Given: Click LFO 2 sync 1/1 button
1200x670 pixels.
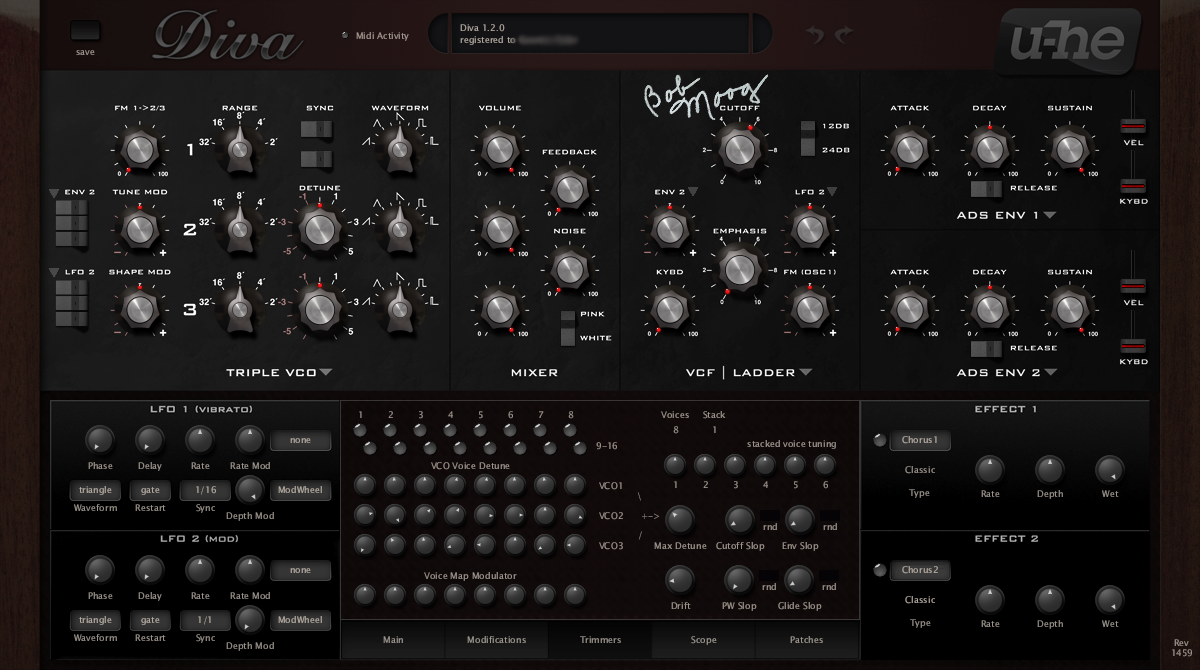Looking at the screenshot, I should pyautogui.click(x=205, y=620).
